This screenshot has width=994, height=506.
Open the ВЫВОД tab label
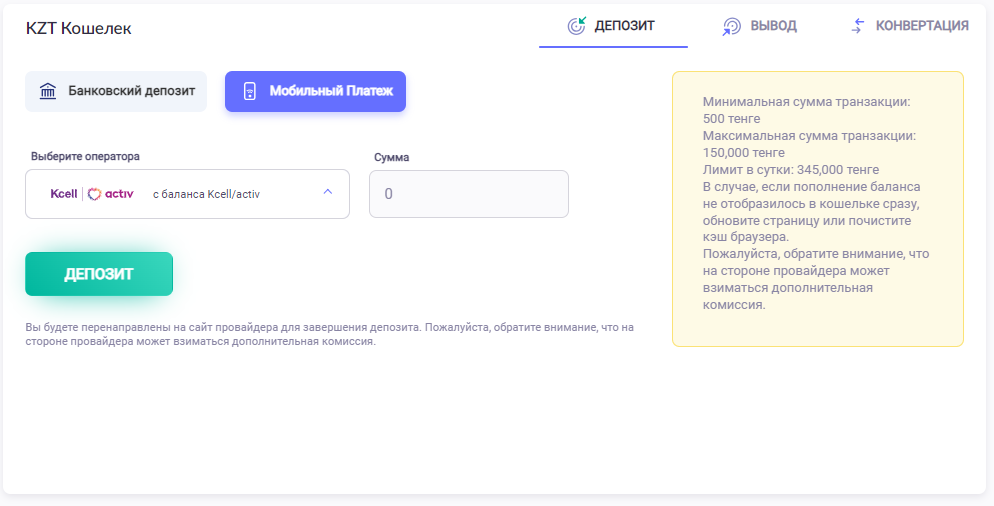click(x=774, y=26)
